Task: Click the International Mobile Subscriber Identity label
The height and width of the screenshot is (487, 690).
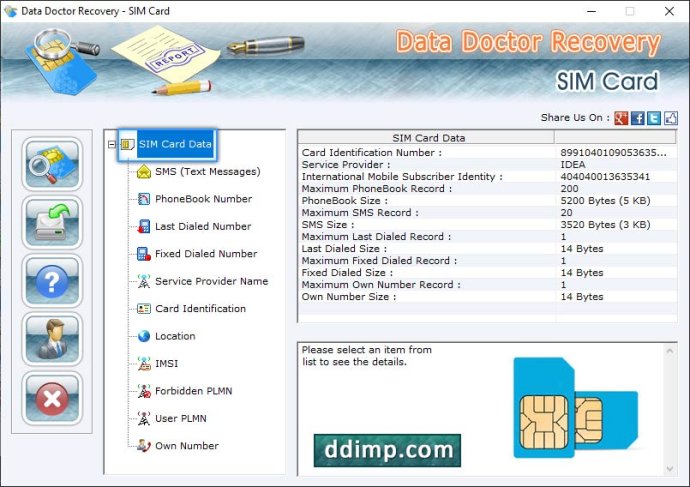Action: click(402, 176)
